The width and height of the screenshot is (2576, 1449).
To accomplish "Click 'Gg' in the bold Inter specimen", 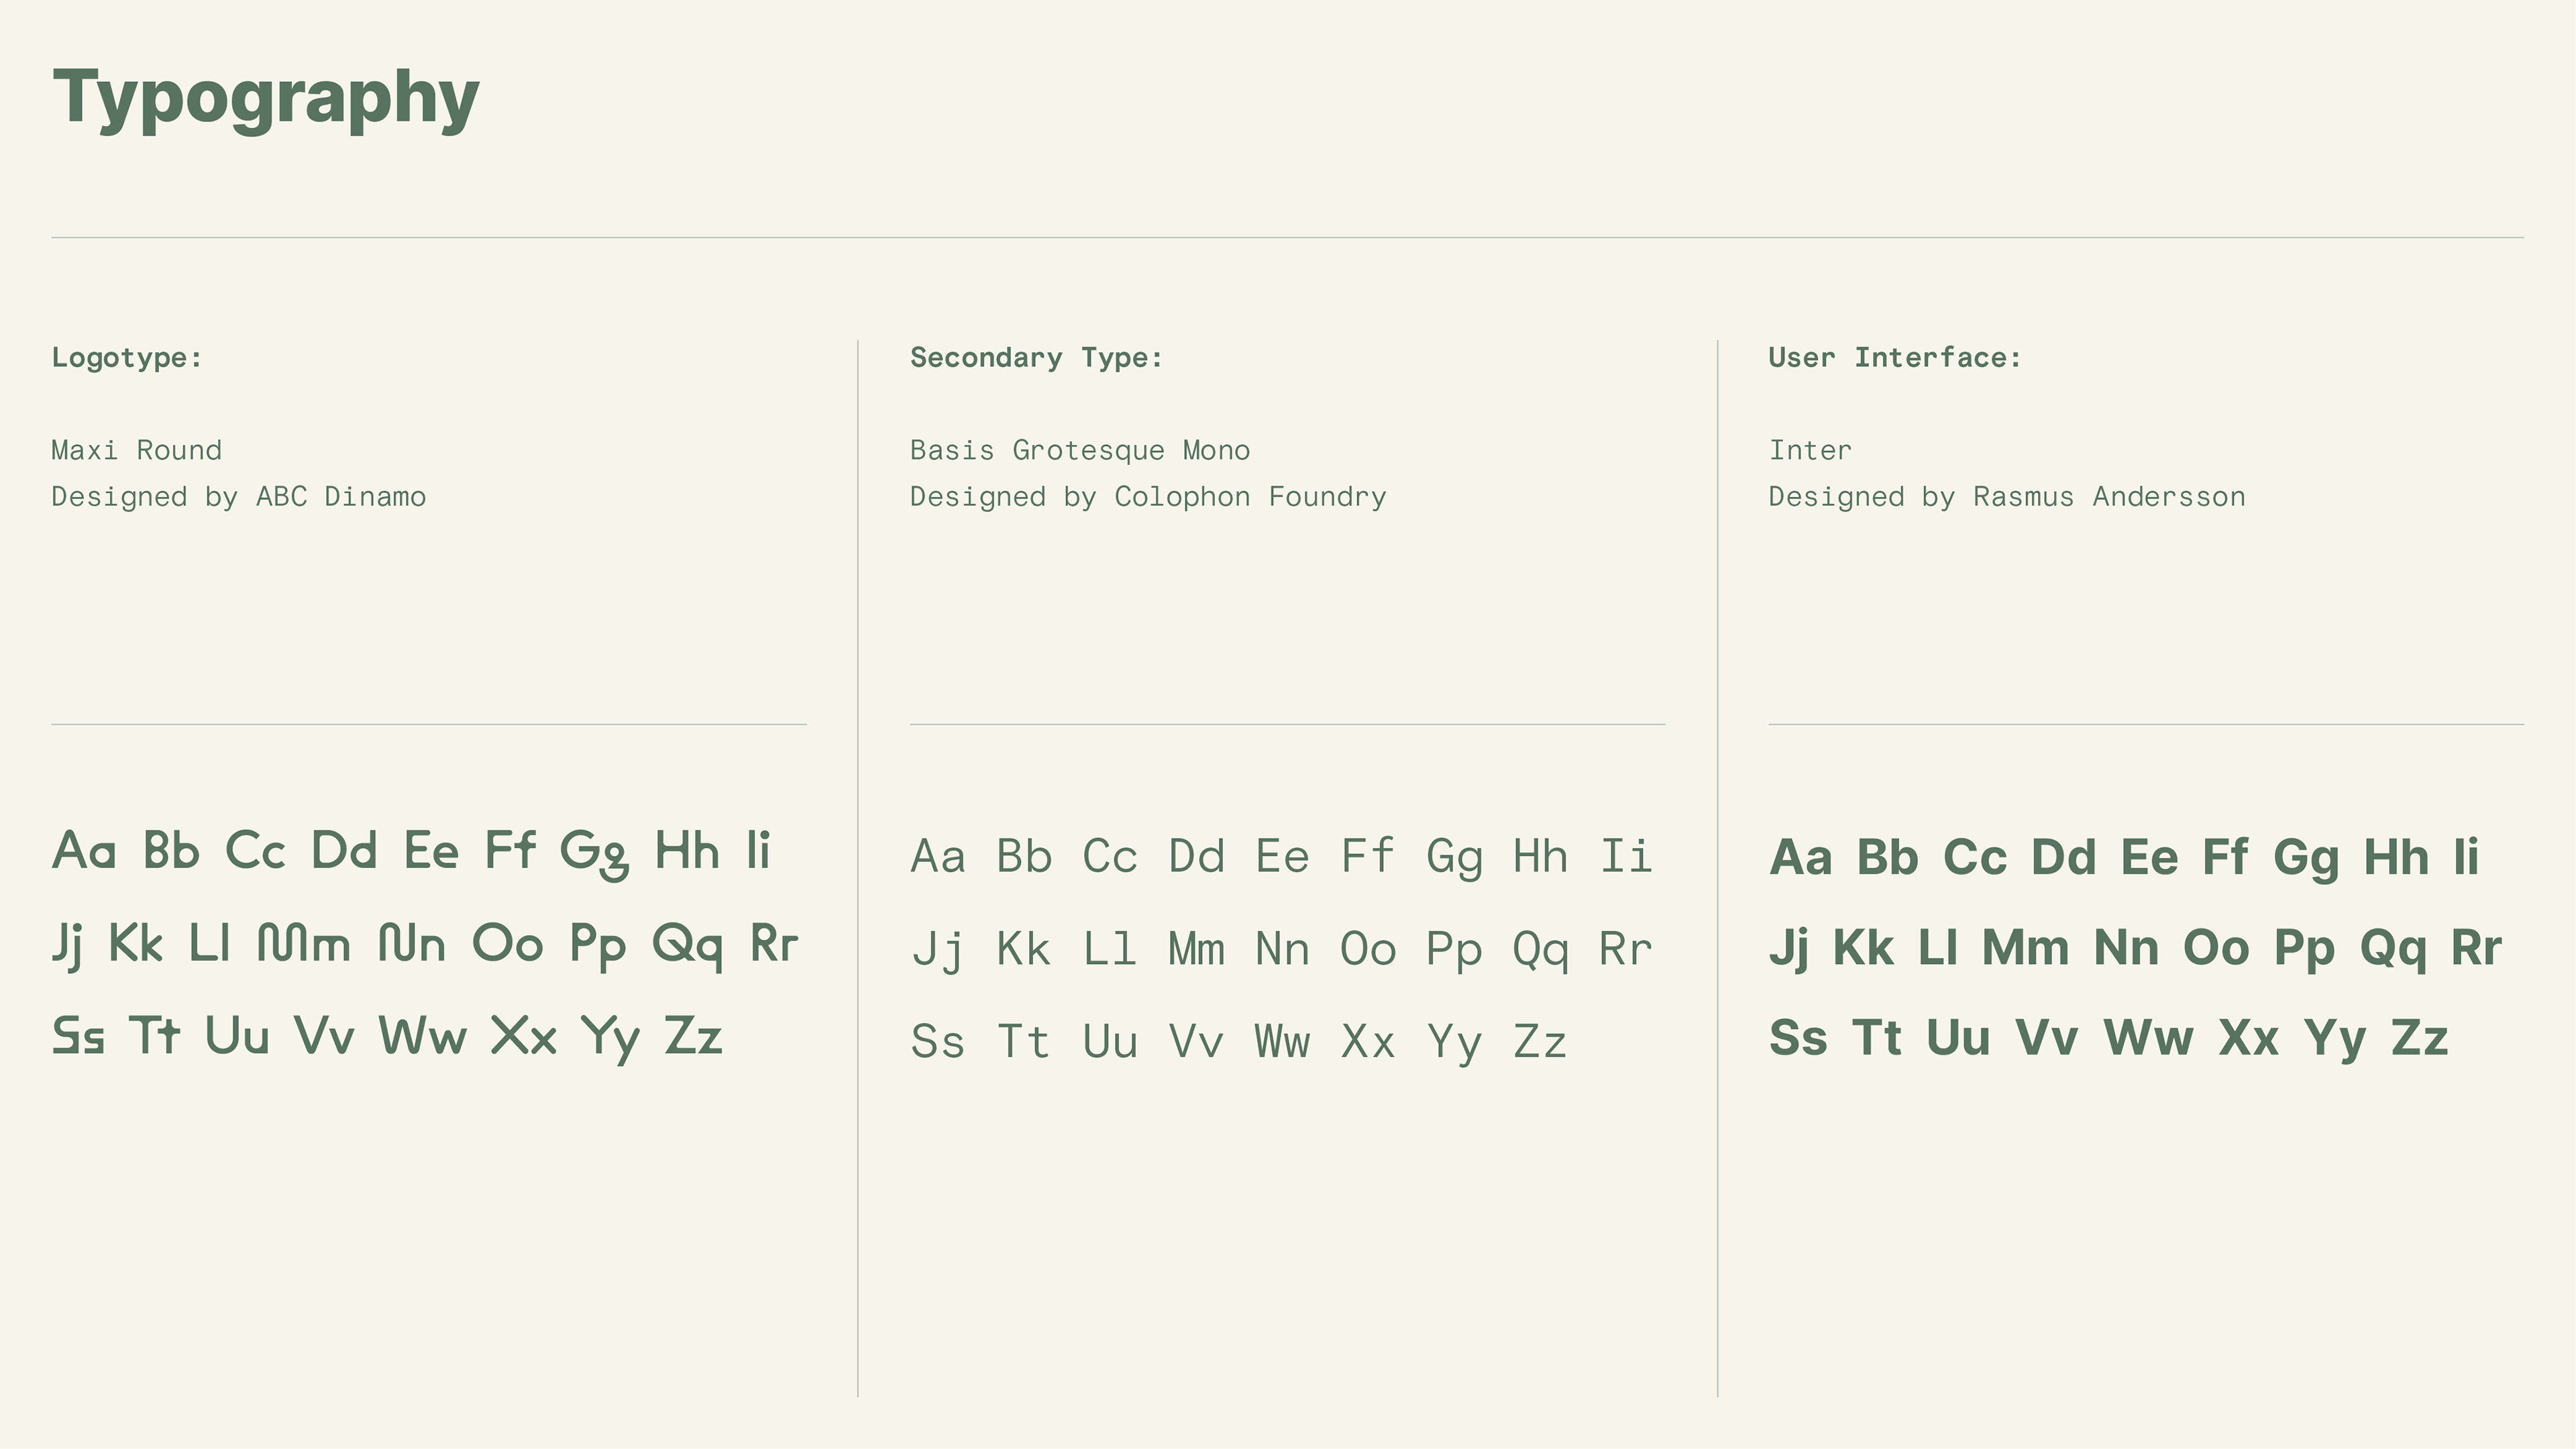I will tap(2306, 860).
